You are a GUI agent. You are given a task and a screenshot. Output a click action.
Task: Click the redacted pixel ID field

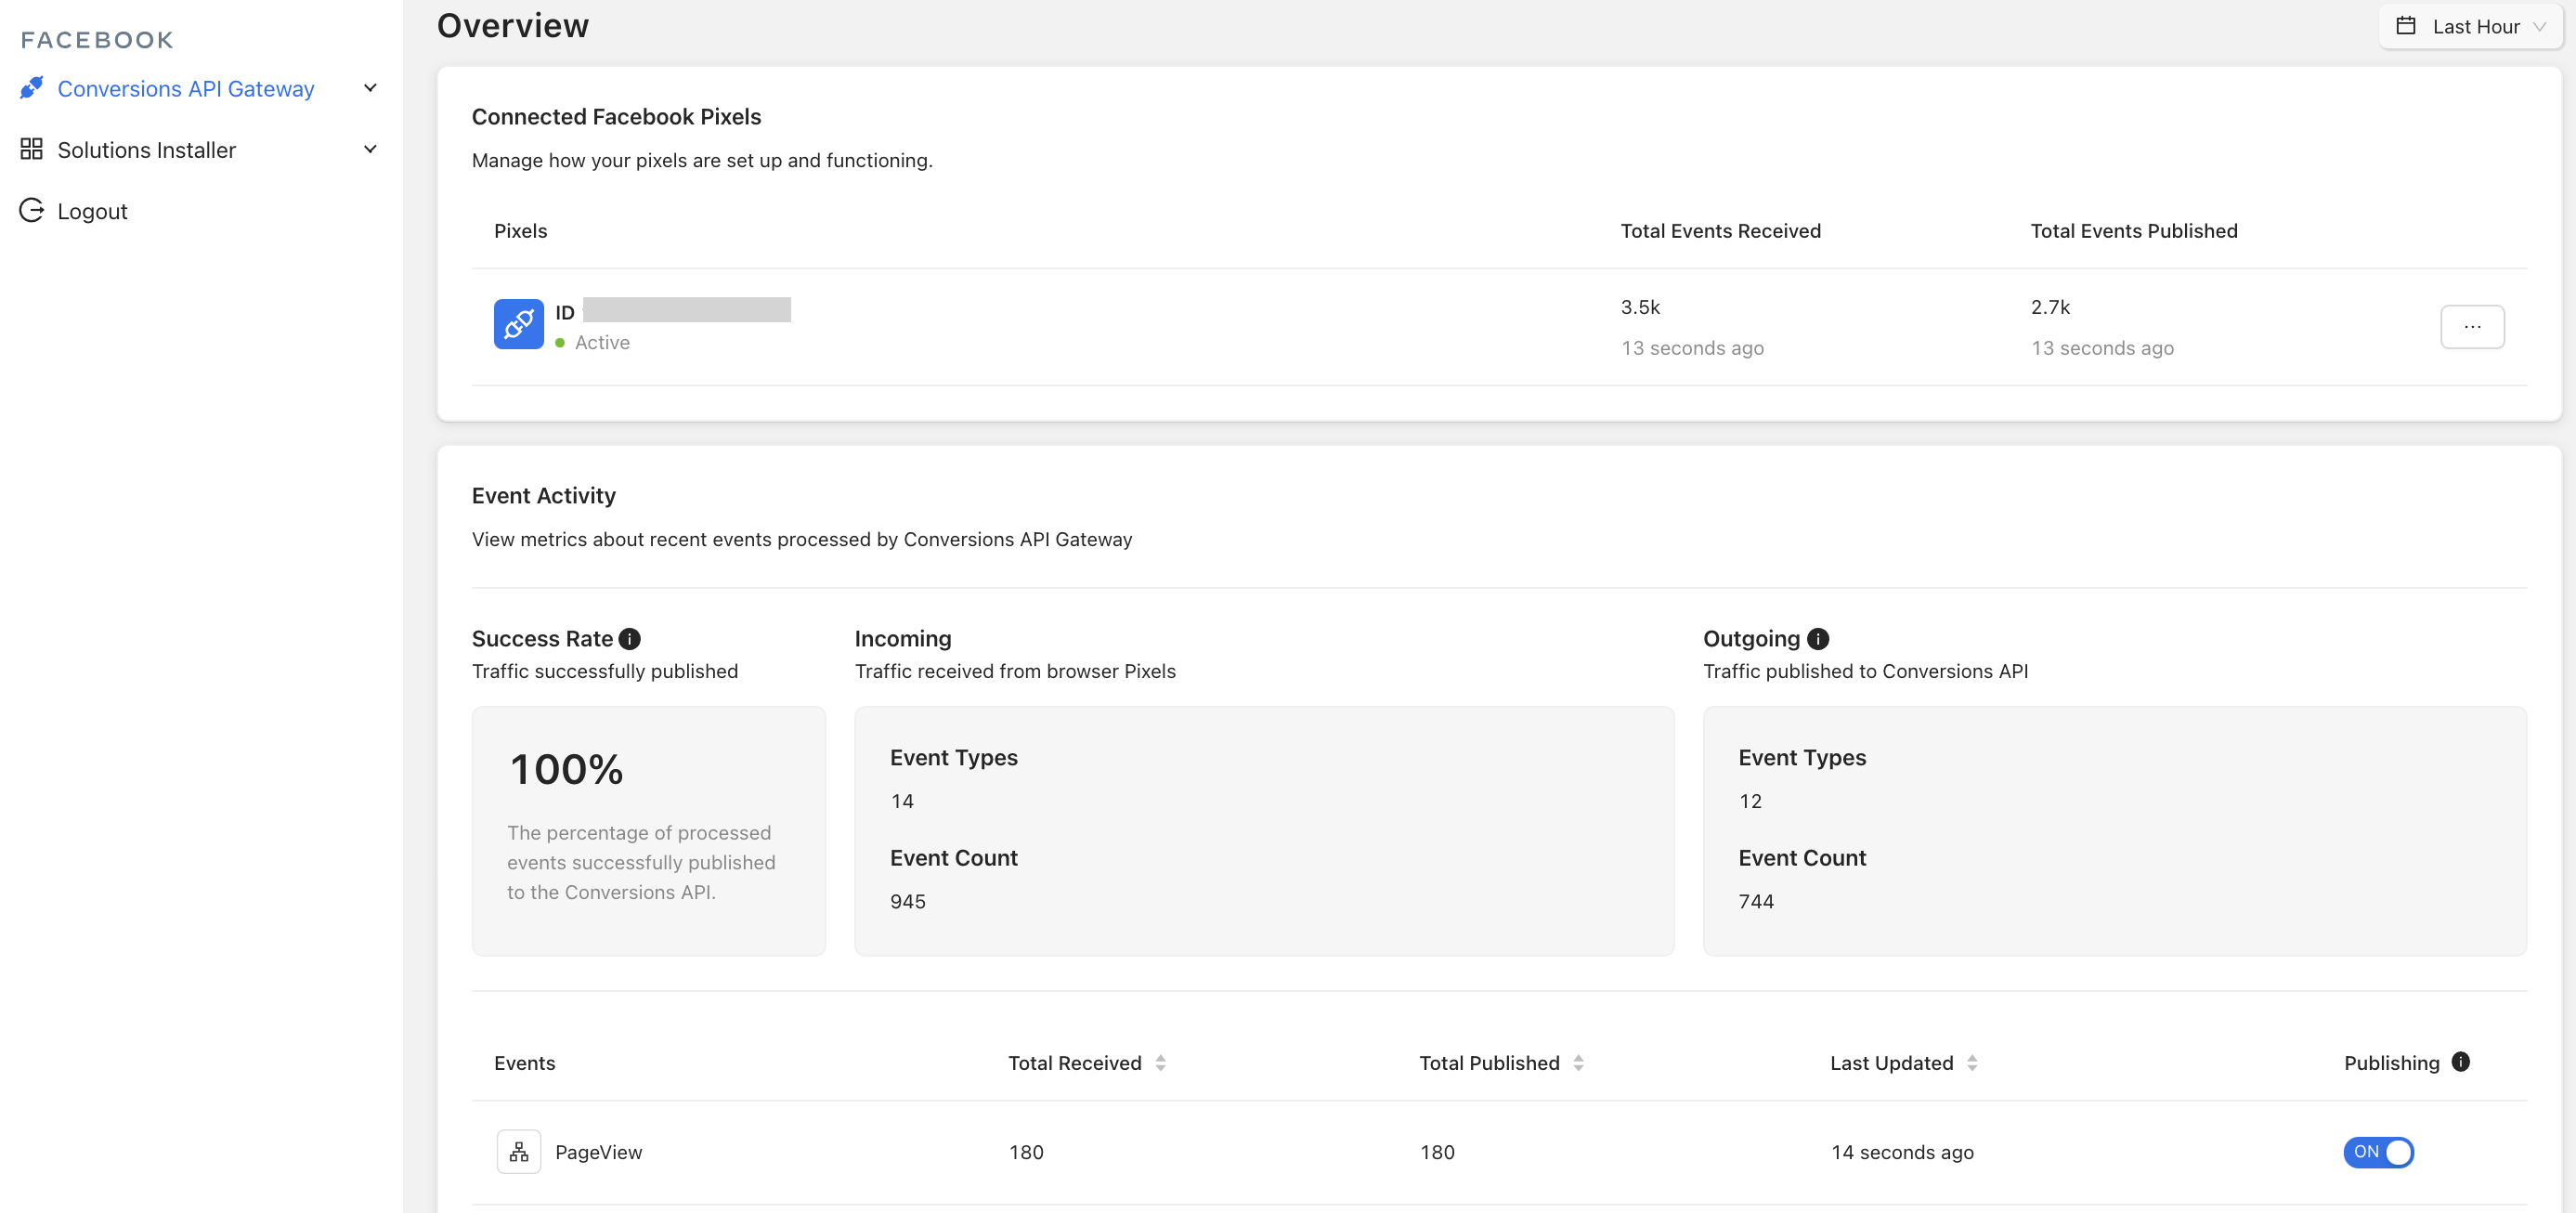[687, 310]
